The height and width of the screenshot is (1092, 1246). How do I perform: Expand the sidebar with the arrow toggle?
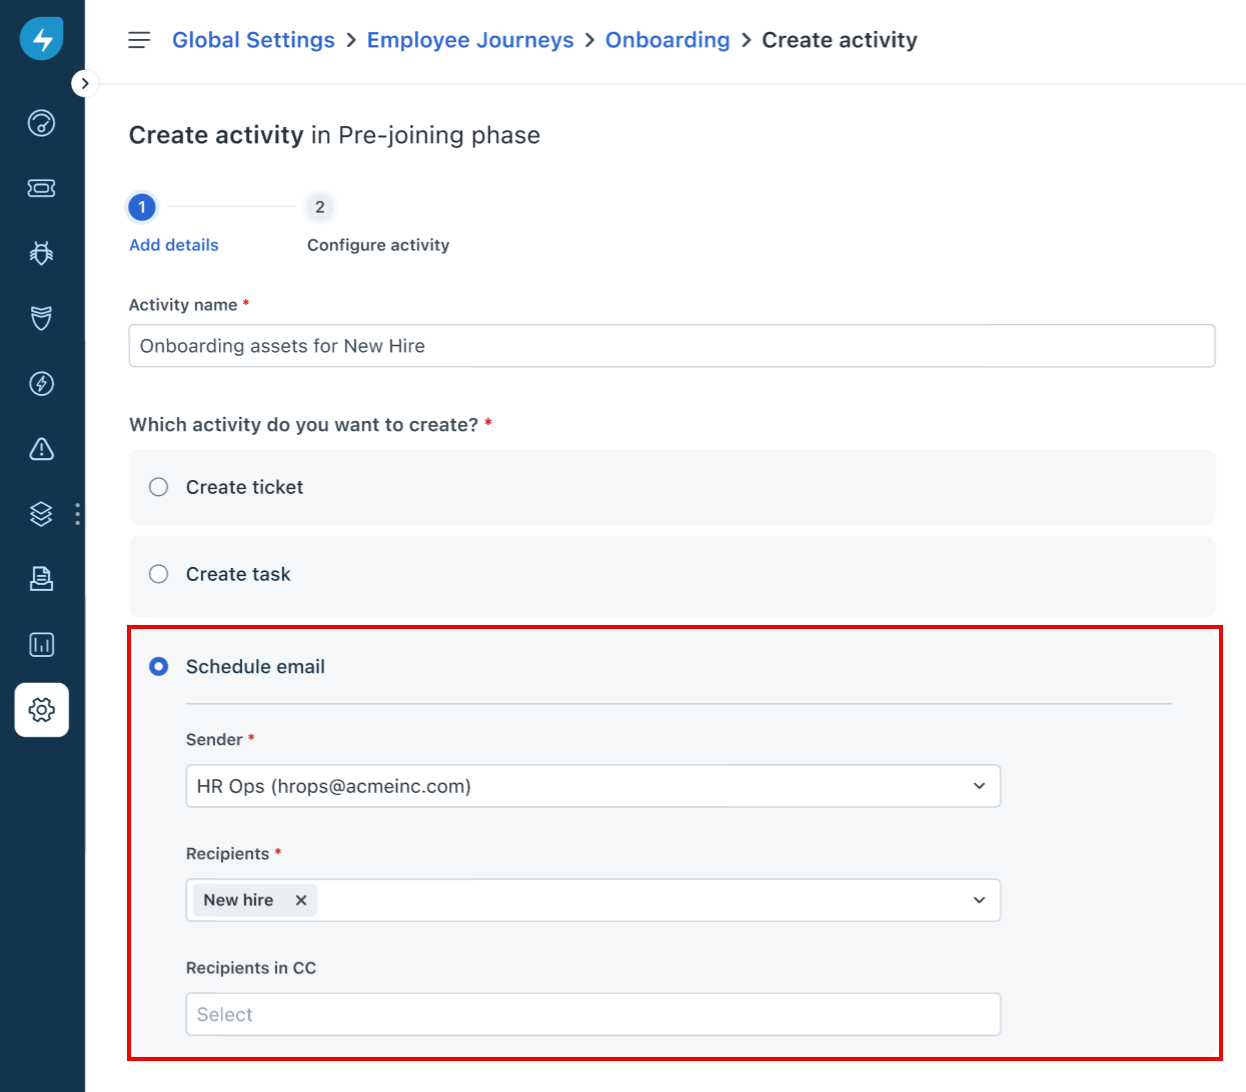pos(85,84)
